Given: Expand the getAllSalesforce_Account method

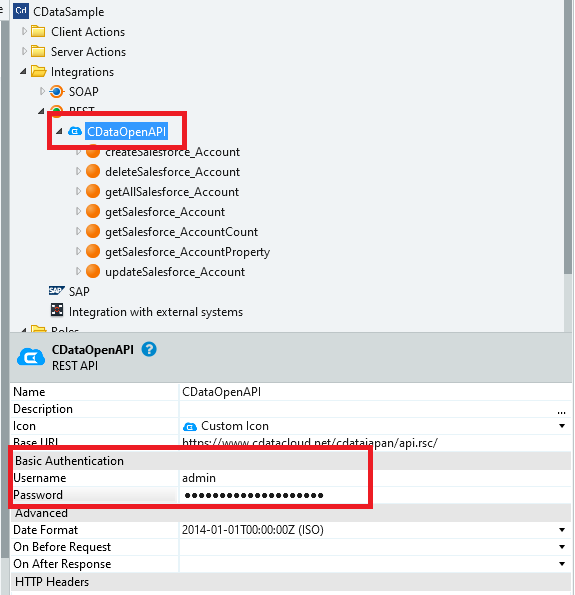Looking at the screenshot, I should [x=78, y=191].
